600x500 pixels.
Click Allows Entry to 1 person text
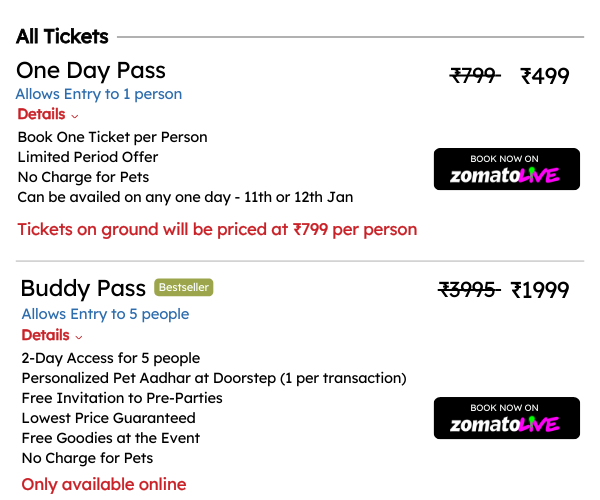coord(99,94)
